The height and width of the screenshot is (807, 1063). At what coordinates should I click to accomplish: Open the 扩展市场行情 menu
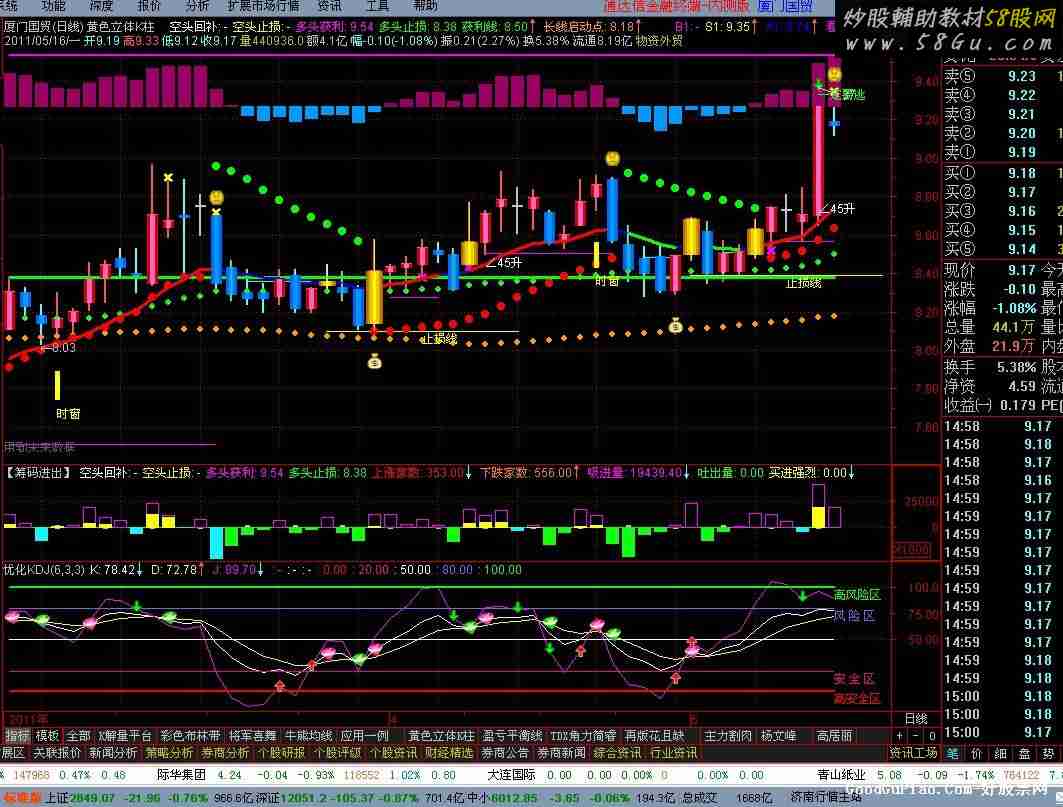coord(262,6)
